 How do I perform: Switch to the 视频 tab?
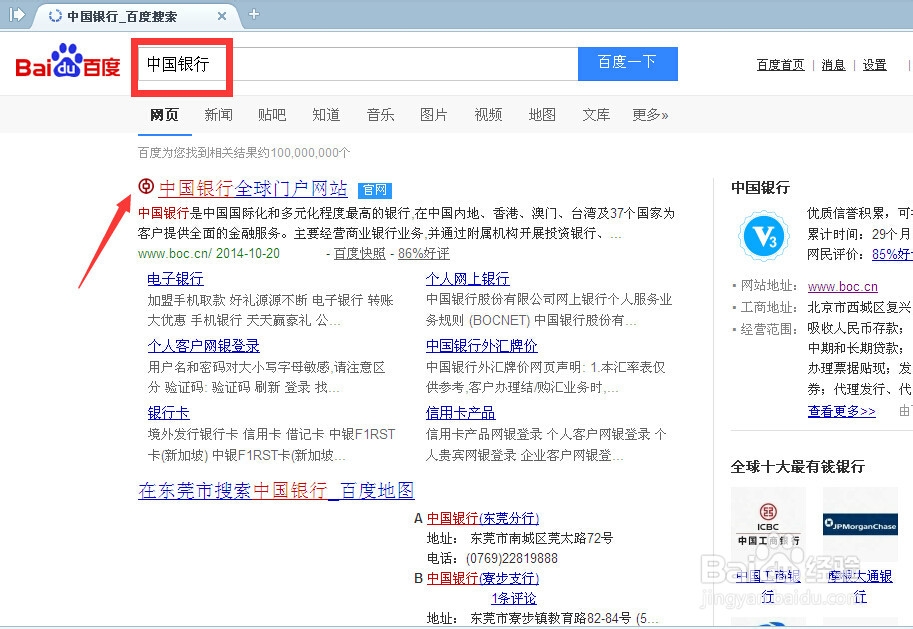[488, 115]
